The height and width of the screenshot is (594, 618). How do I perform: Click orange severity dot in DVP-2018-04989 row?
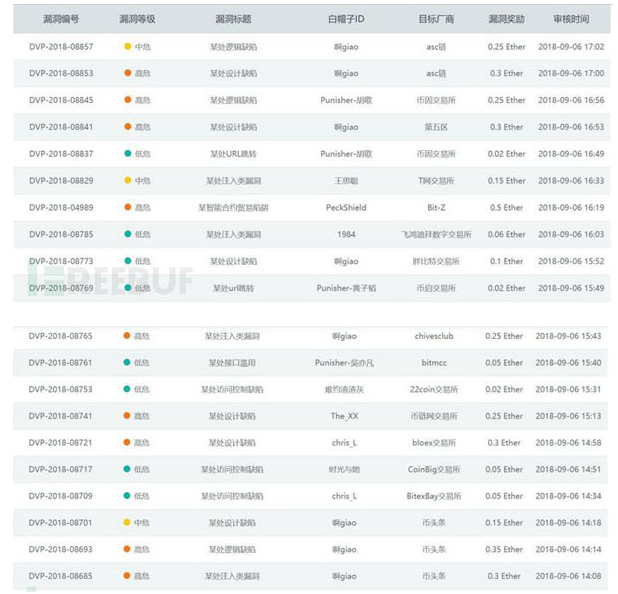pyautogui.click(x=127, y=208)
